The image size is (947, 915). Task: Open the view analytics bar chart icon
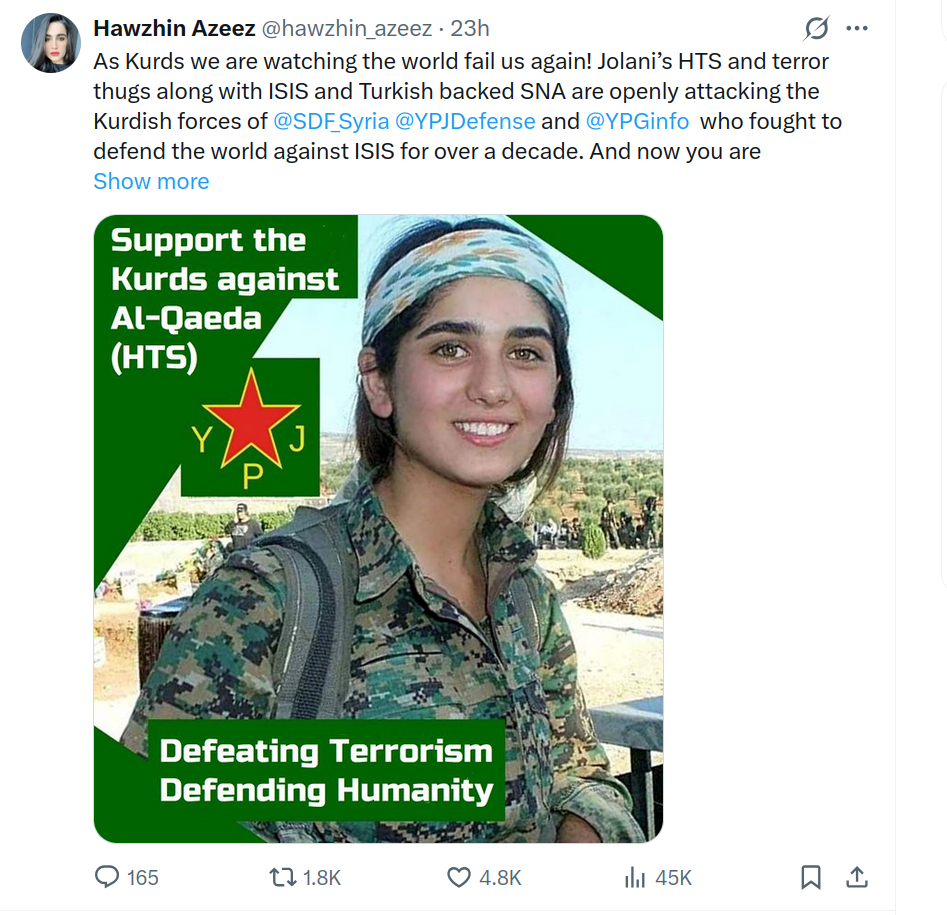click(635, 877)
